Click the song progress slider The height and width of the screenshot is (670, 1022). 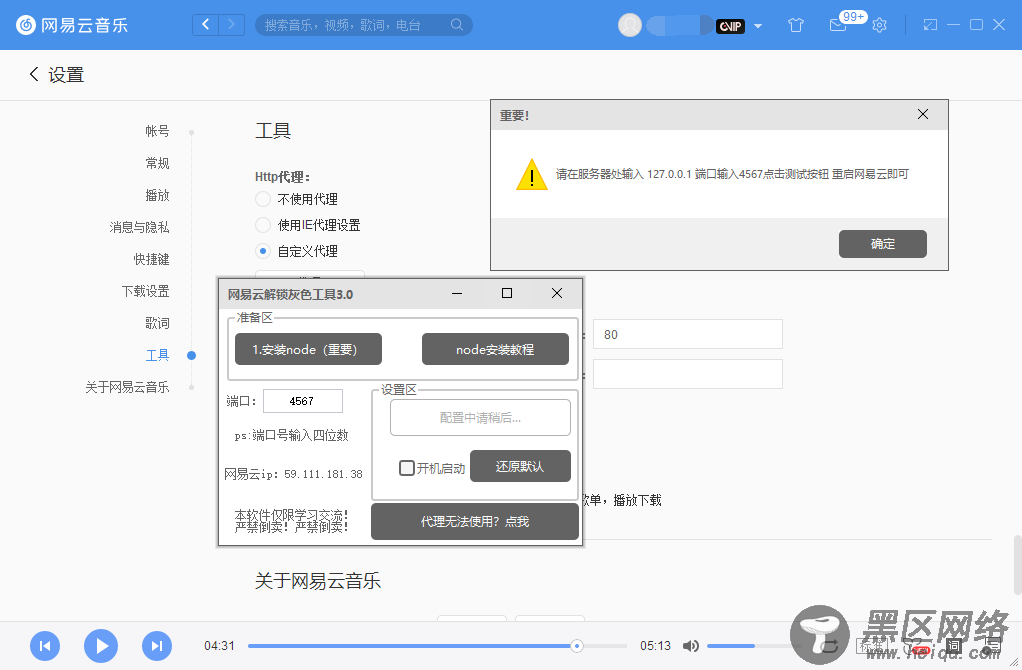pos(437,646)
